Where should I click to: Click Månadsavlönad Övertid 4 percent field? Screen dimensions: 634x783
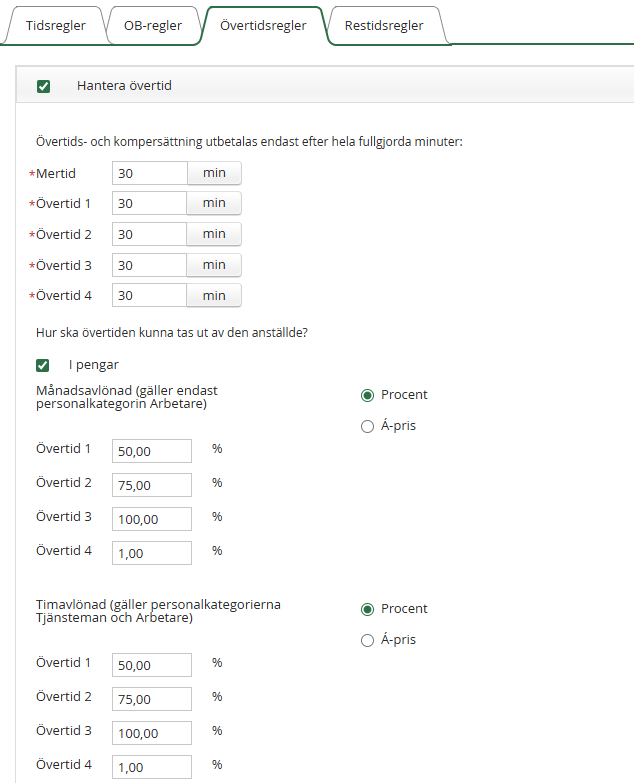(x=151, y=553)
